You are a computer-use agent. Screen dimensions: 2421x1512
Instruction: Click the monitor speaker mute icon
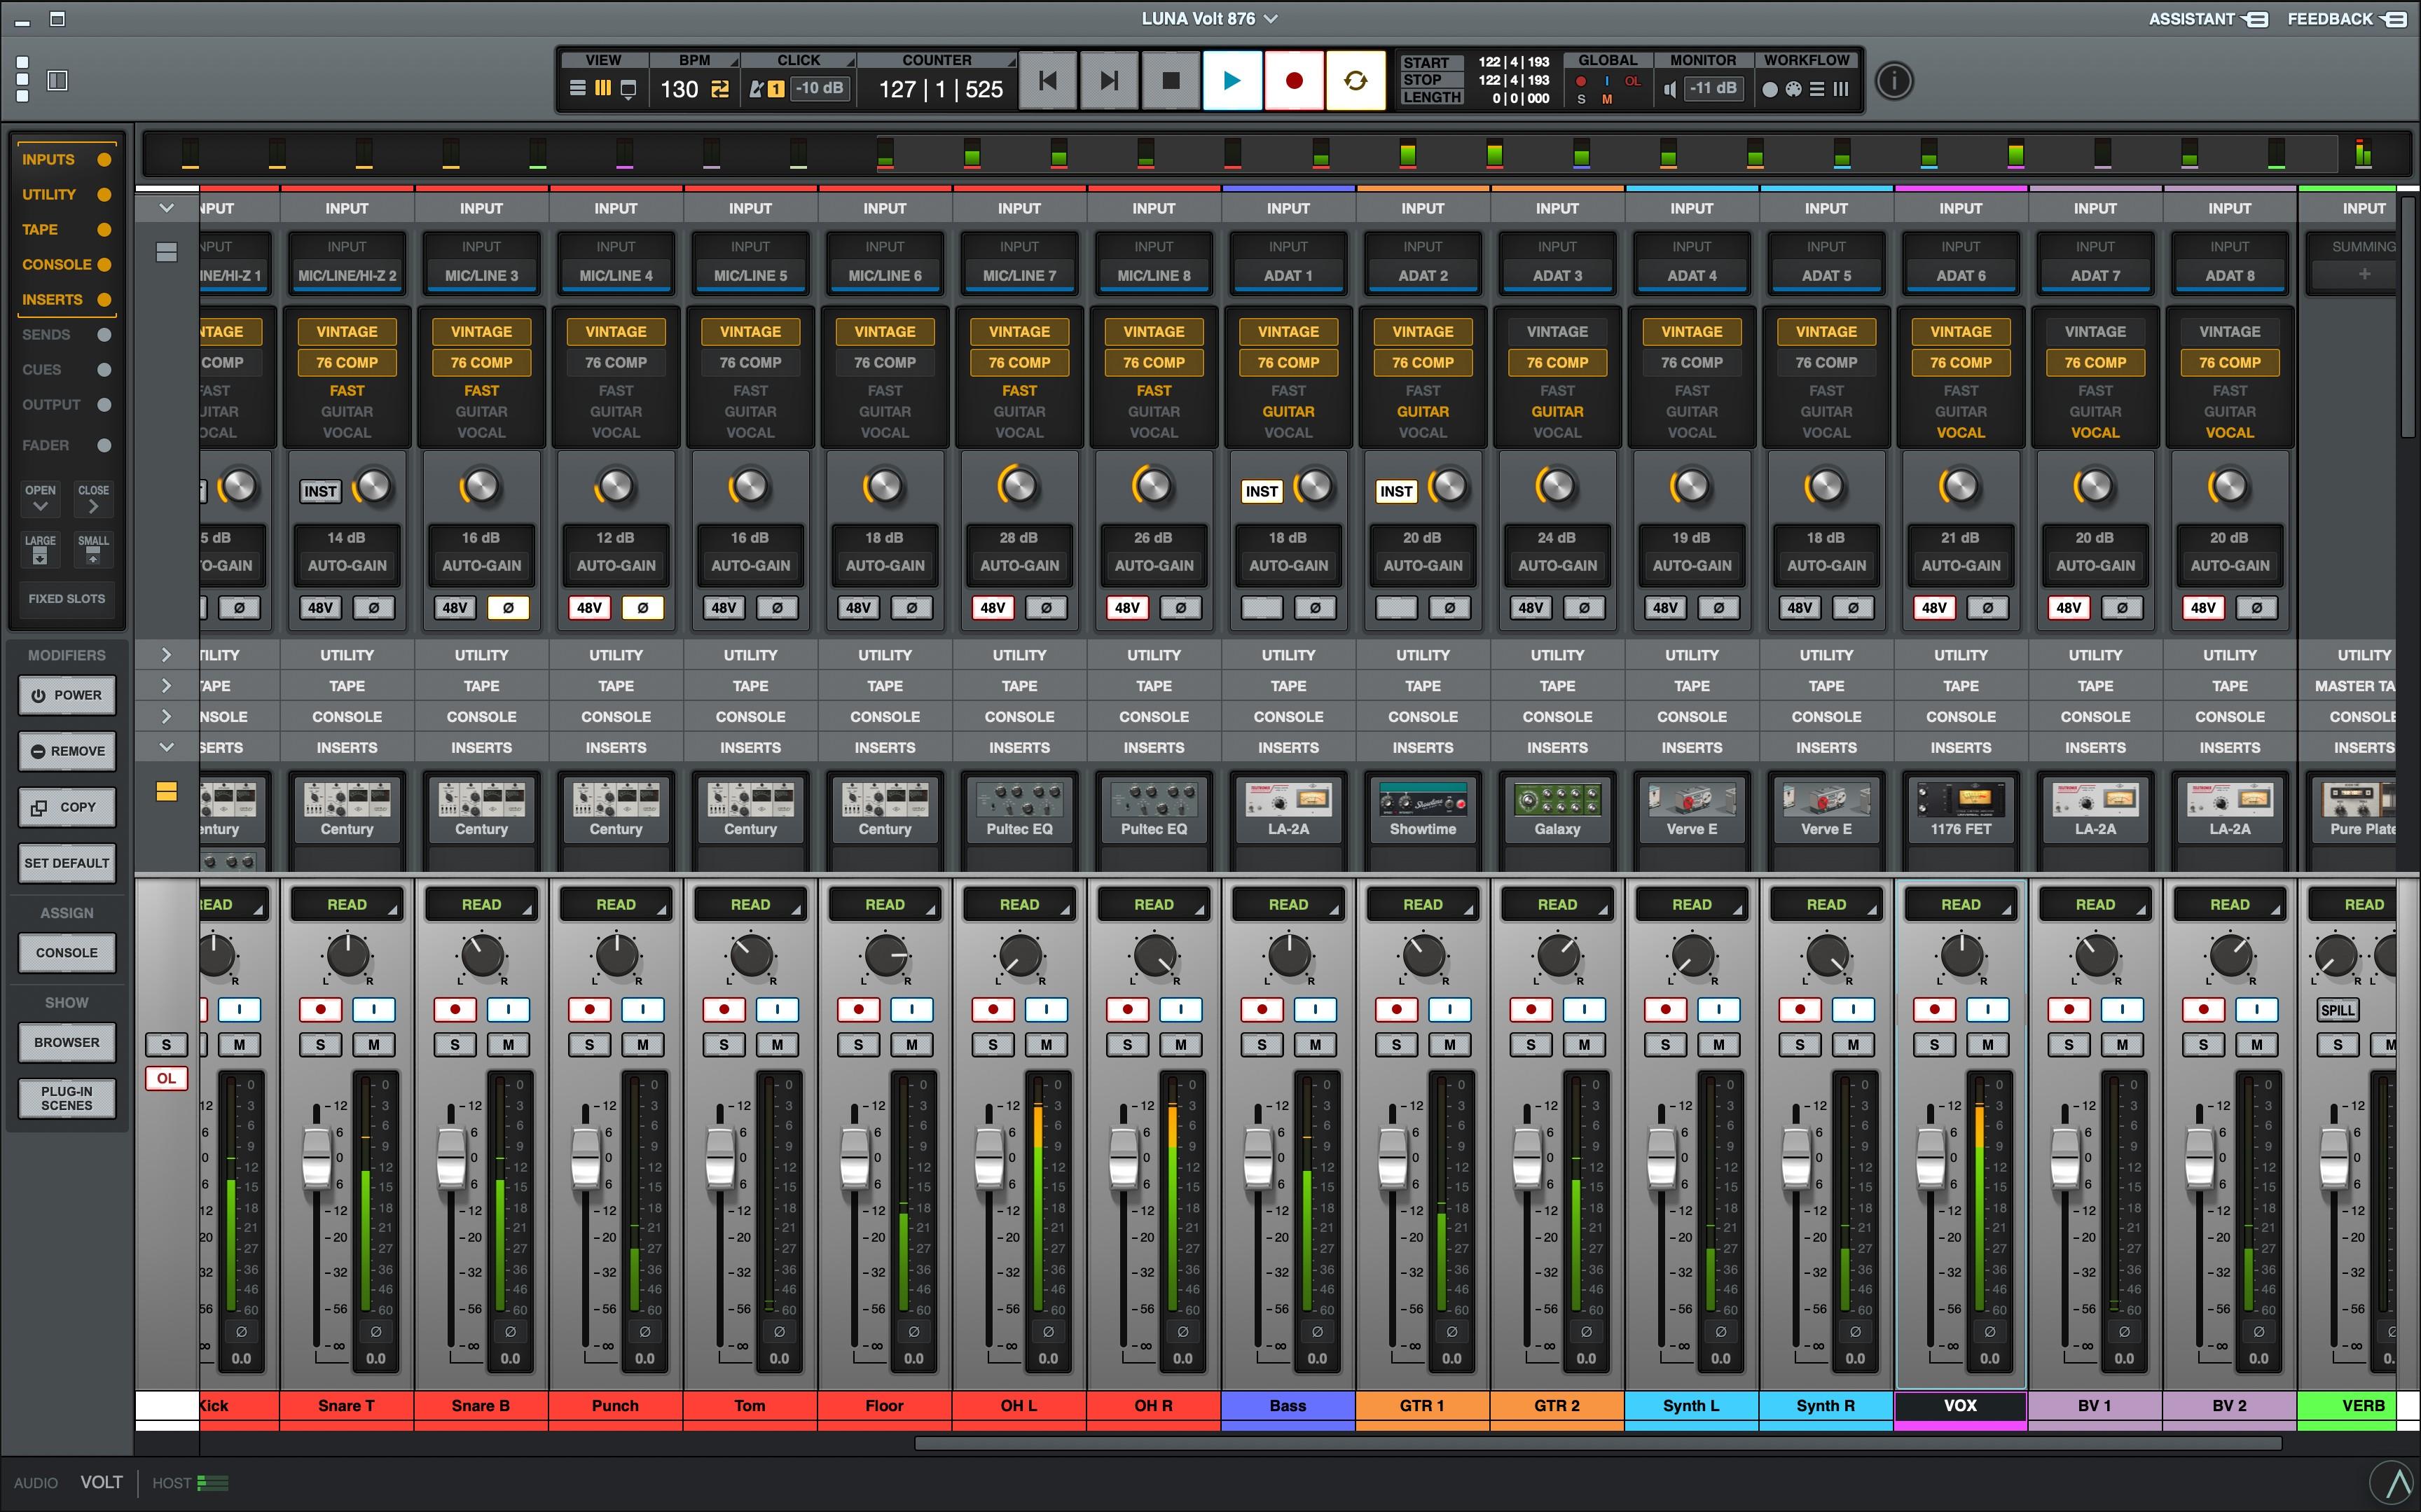1669,89
